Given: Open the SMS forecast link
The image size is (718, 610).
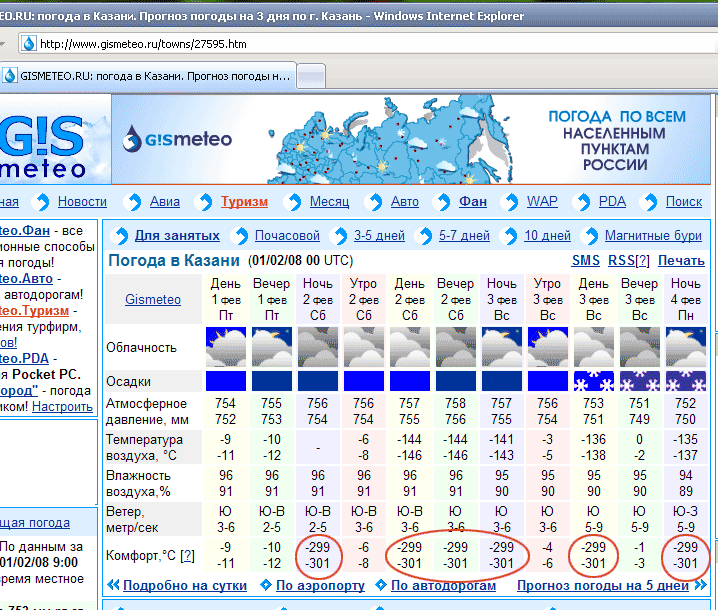Looking at the screenshot, I should (586, 260).
